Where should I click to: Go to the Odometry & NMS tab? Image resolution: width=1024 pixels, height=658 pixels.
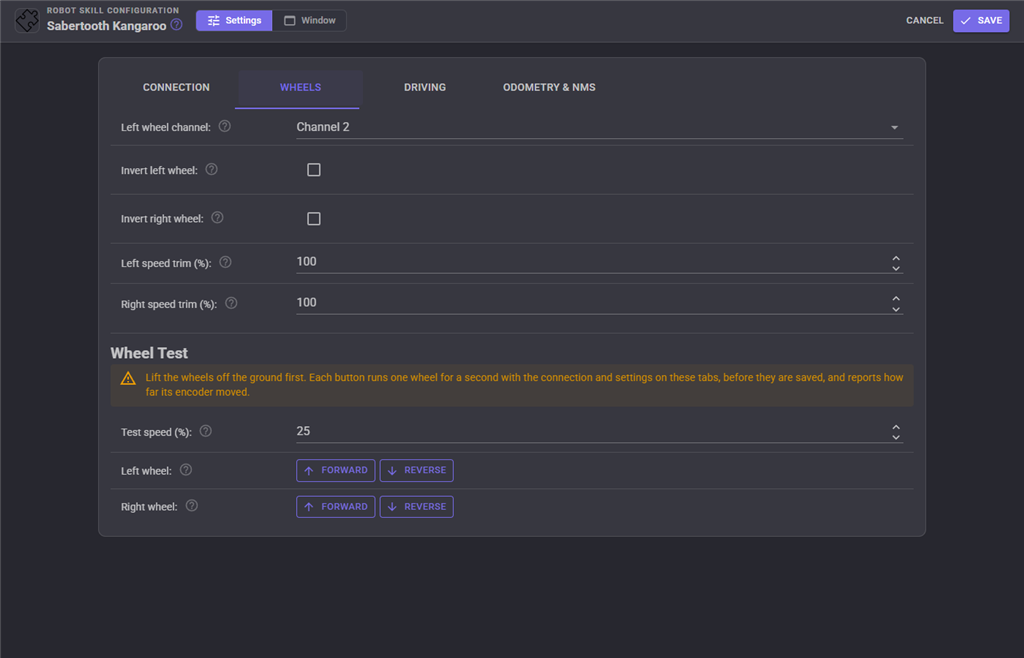549,87
